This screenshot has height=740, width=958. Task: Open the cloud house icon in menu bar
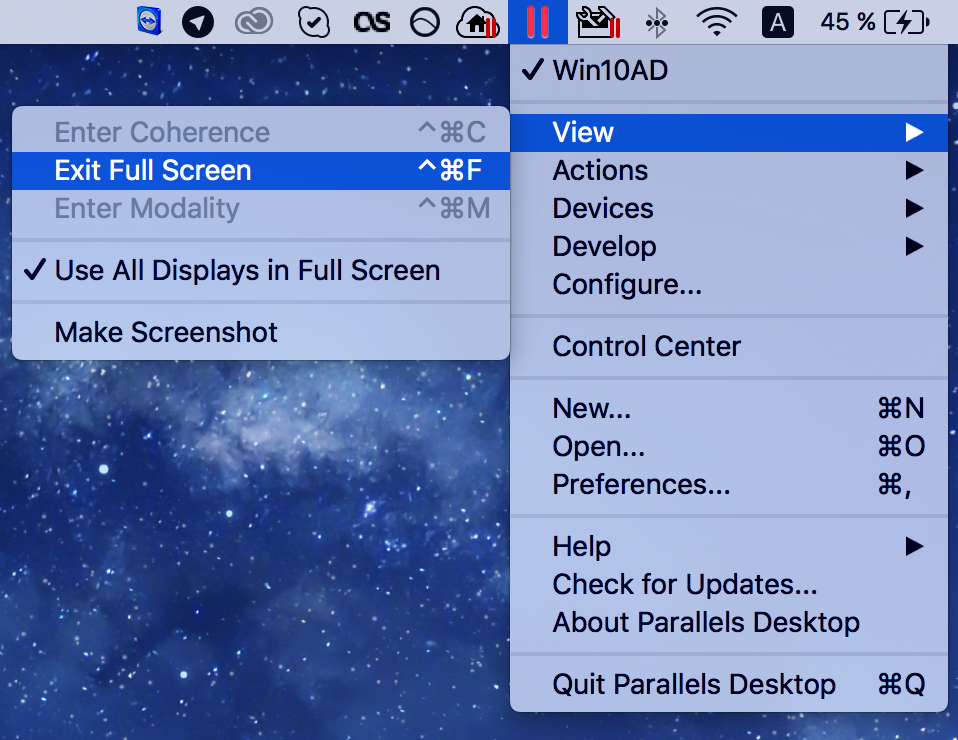[478, 23]
